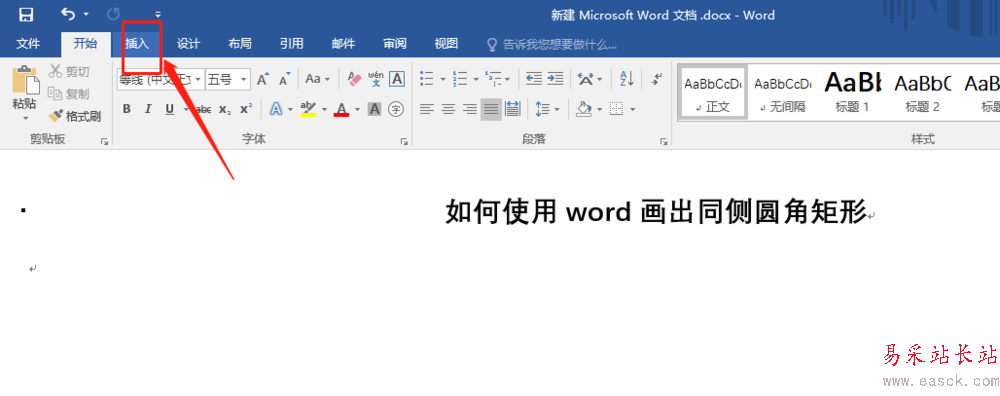Open the Aa change case dropdown
The width and height of the screenshot is (1000, 396).
pos(317,79)
